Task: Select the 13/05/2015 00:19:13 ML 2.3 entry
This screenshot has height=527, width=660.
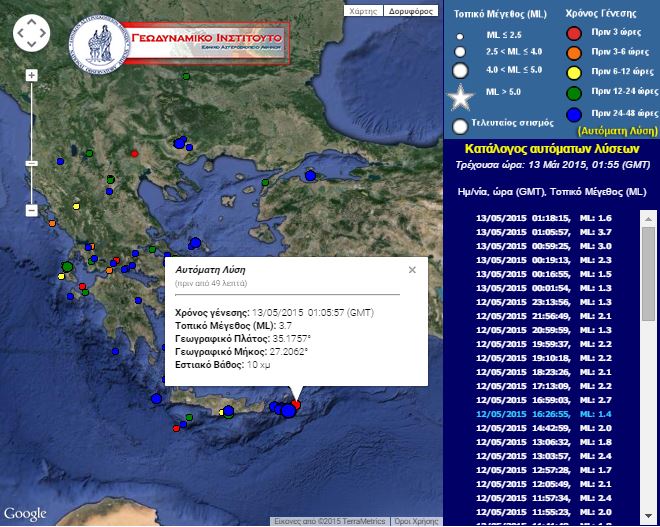Action: 543,260
